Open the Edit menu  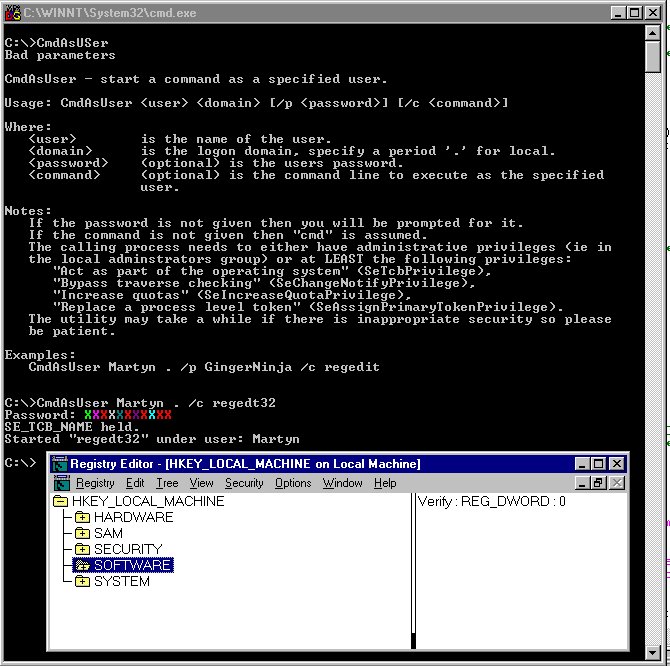135,483
